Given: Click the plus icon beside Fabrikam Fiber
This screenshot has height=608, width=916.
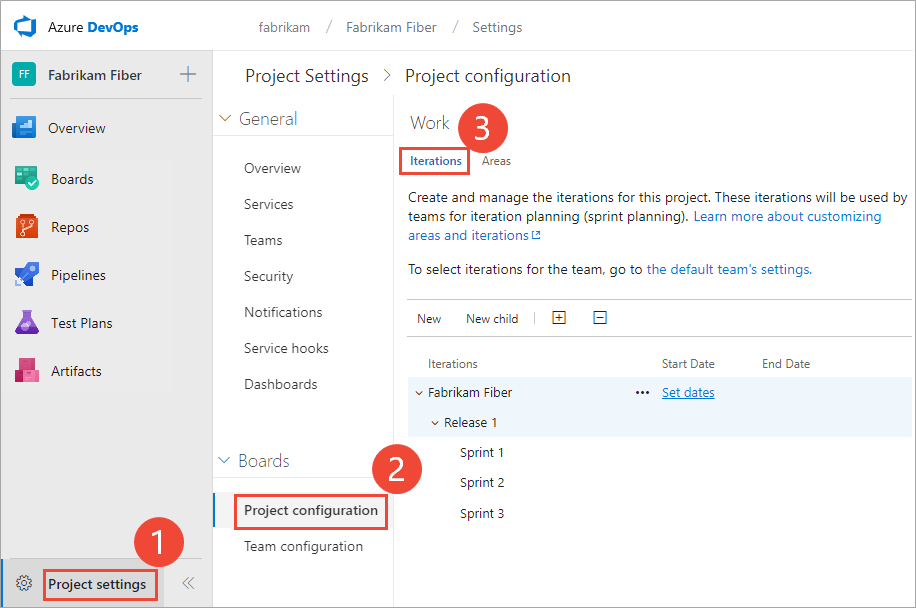Looking at the screenshot, I should pyautogui.click(x=187, y=75).
